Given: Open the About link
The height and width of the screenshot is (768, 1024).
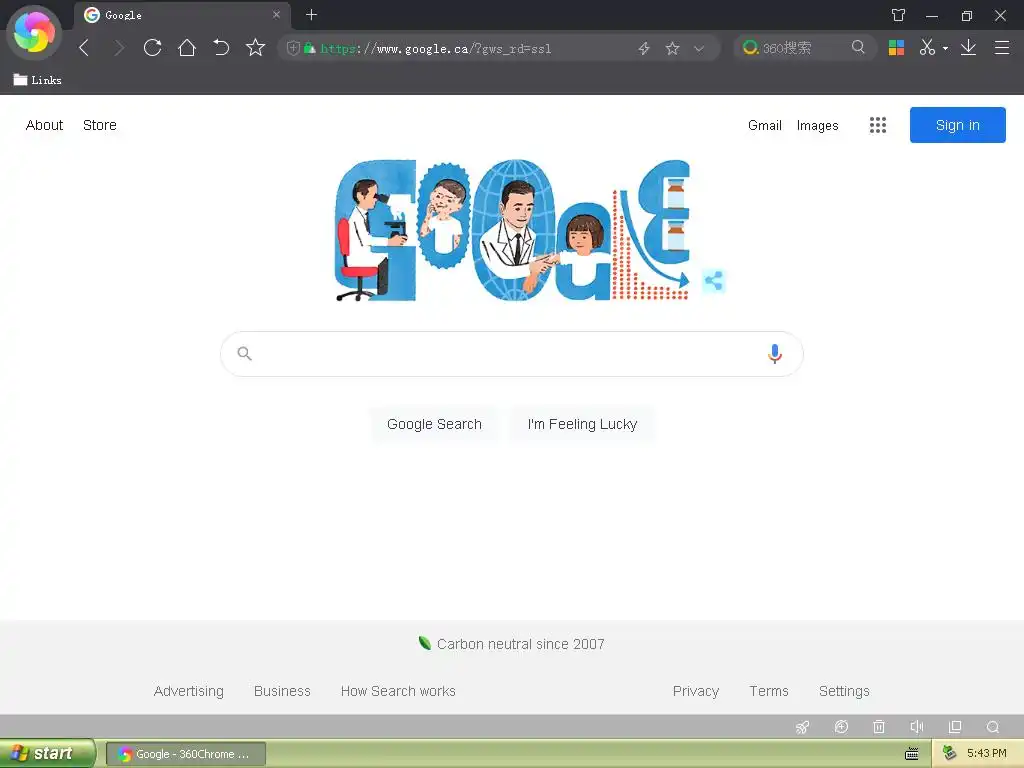Looking at the screenshot, I should point(44,125).
